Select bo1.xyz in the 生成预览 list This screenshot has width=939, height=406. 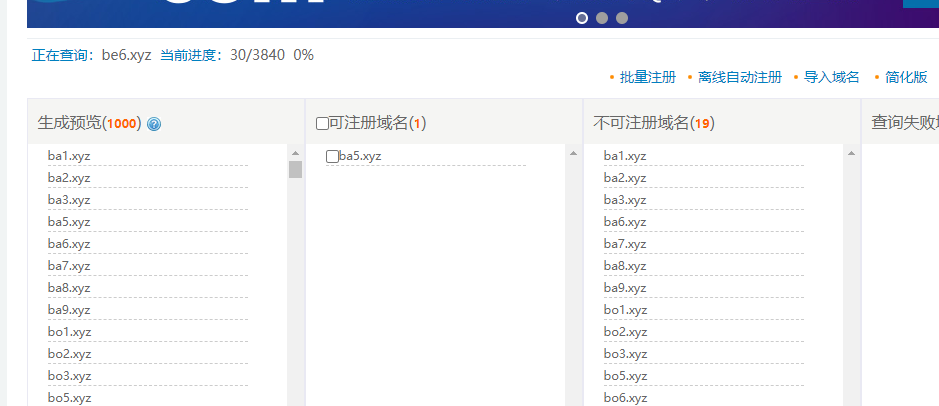(69, 332)
